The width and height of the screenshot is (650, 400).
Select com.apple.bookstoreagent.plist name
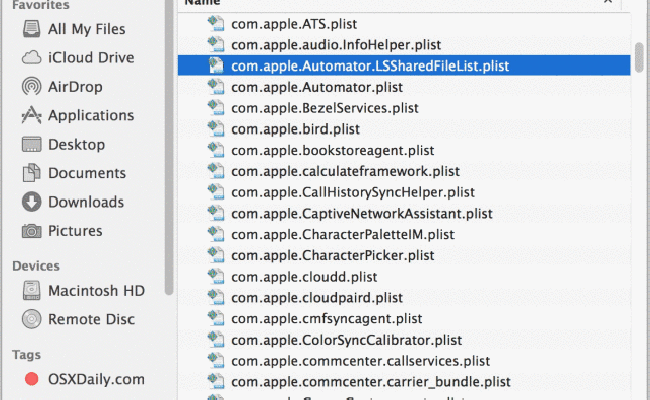pyautogui.click(x=332, y=150)
